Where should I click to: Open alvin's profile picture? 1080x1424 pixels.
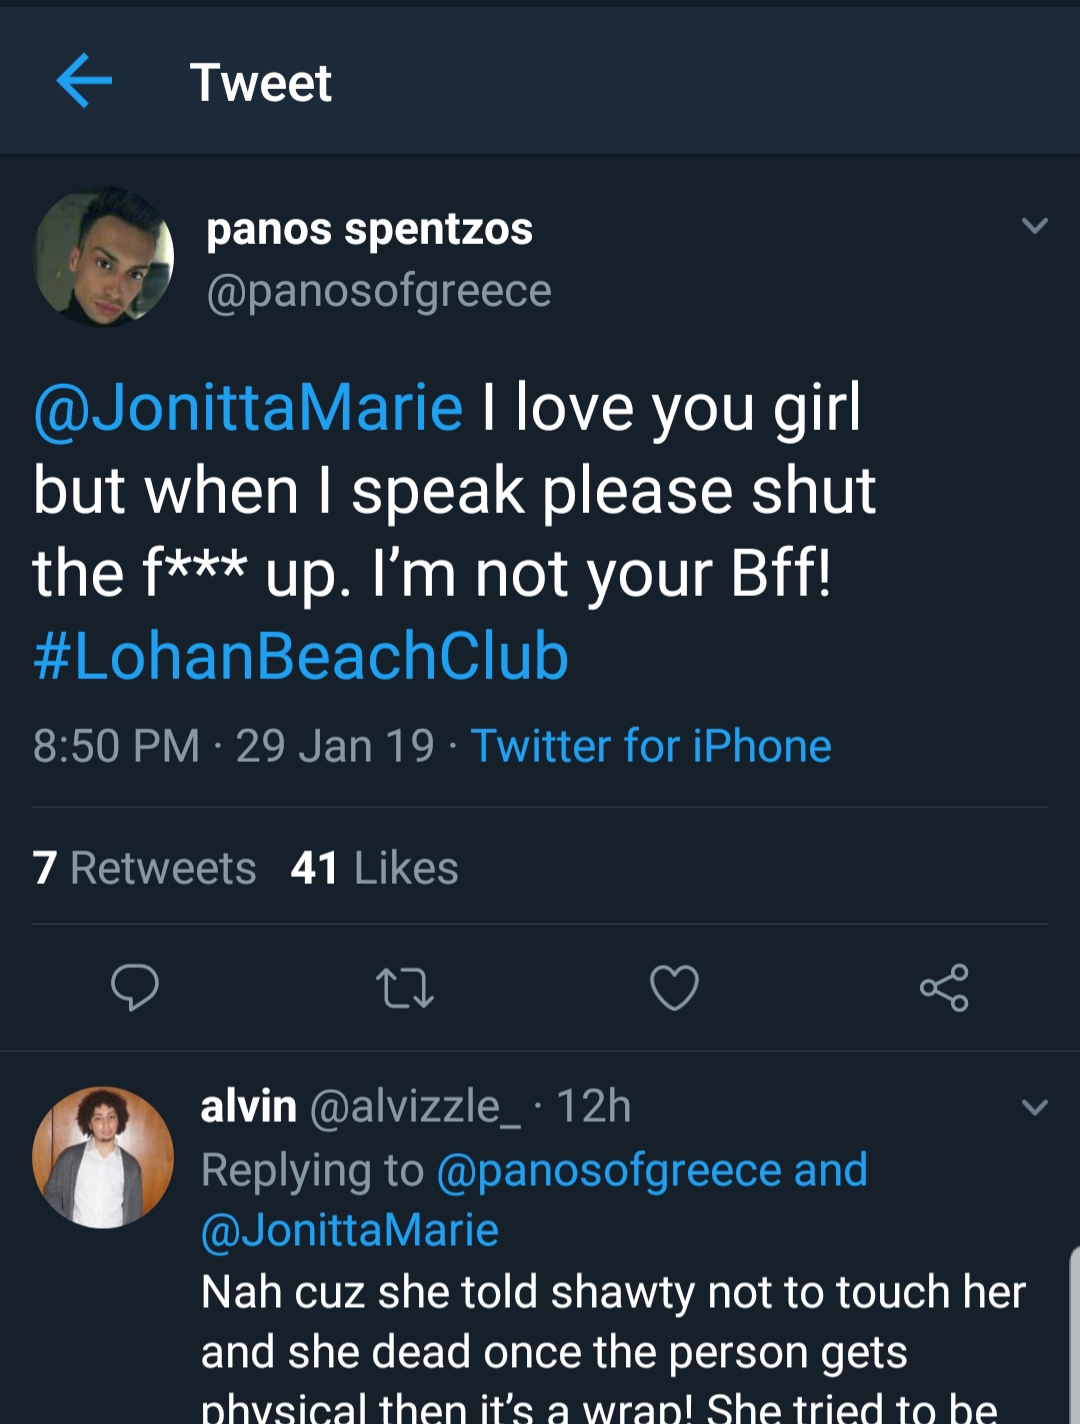click(103, 1157)
